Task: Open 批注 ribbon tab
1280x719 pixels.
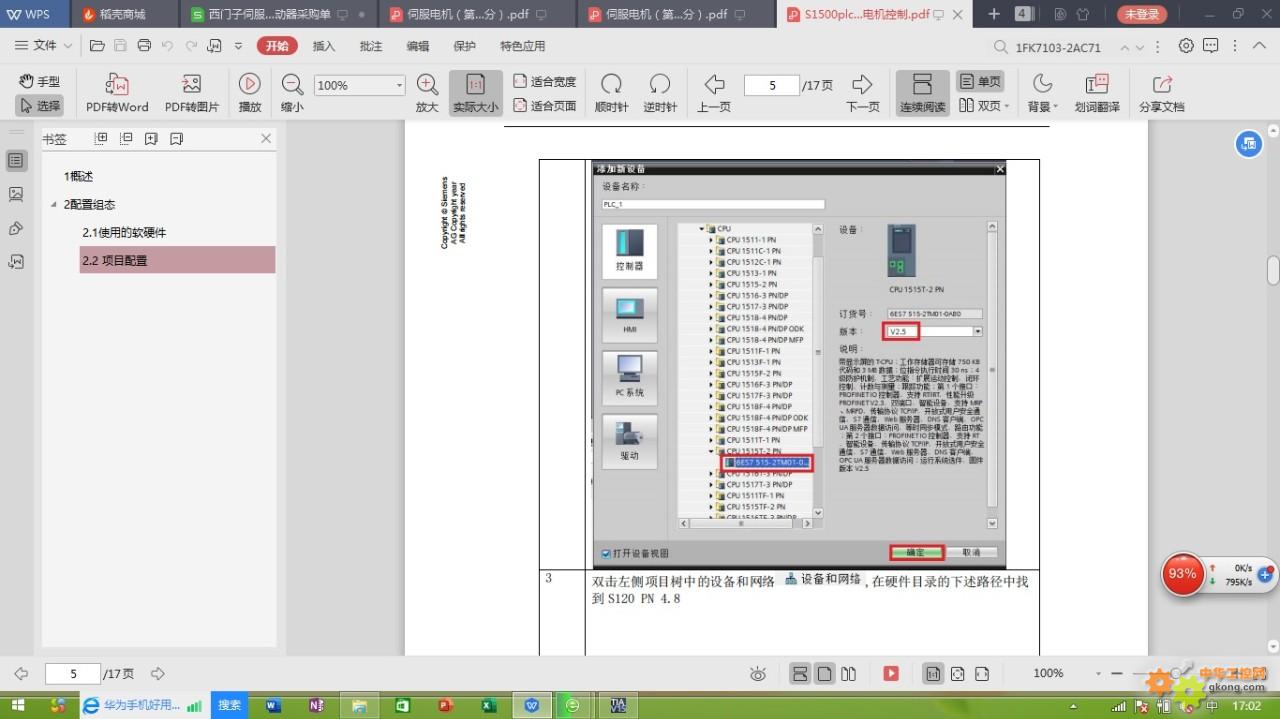Action: 371,46
